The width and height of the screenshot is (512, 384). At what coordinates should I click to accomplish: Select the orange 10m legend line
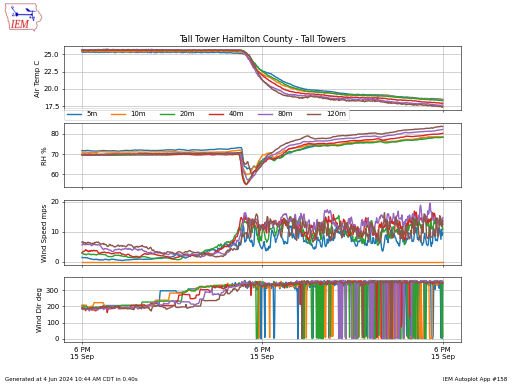click(x=119, y=114)
